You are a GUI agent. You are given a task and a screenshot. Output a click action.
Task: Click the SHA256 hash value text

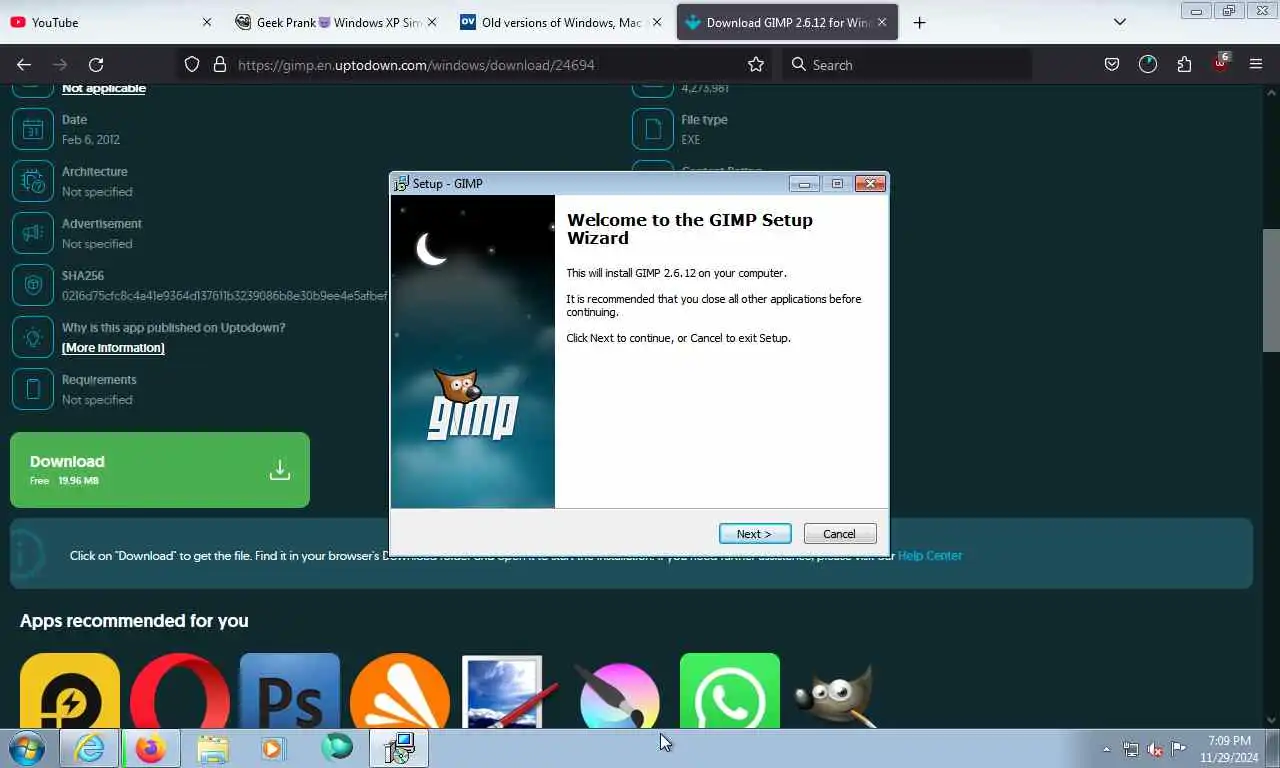coord(225,296)
